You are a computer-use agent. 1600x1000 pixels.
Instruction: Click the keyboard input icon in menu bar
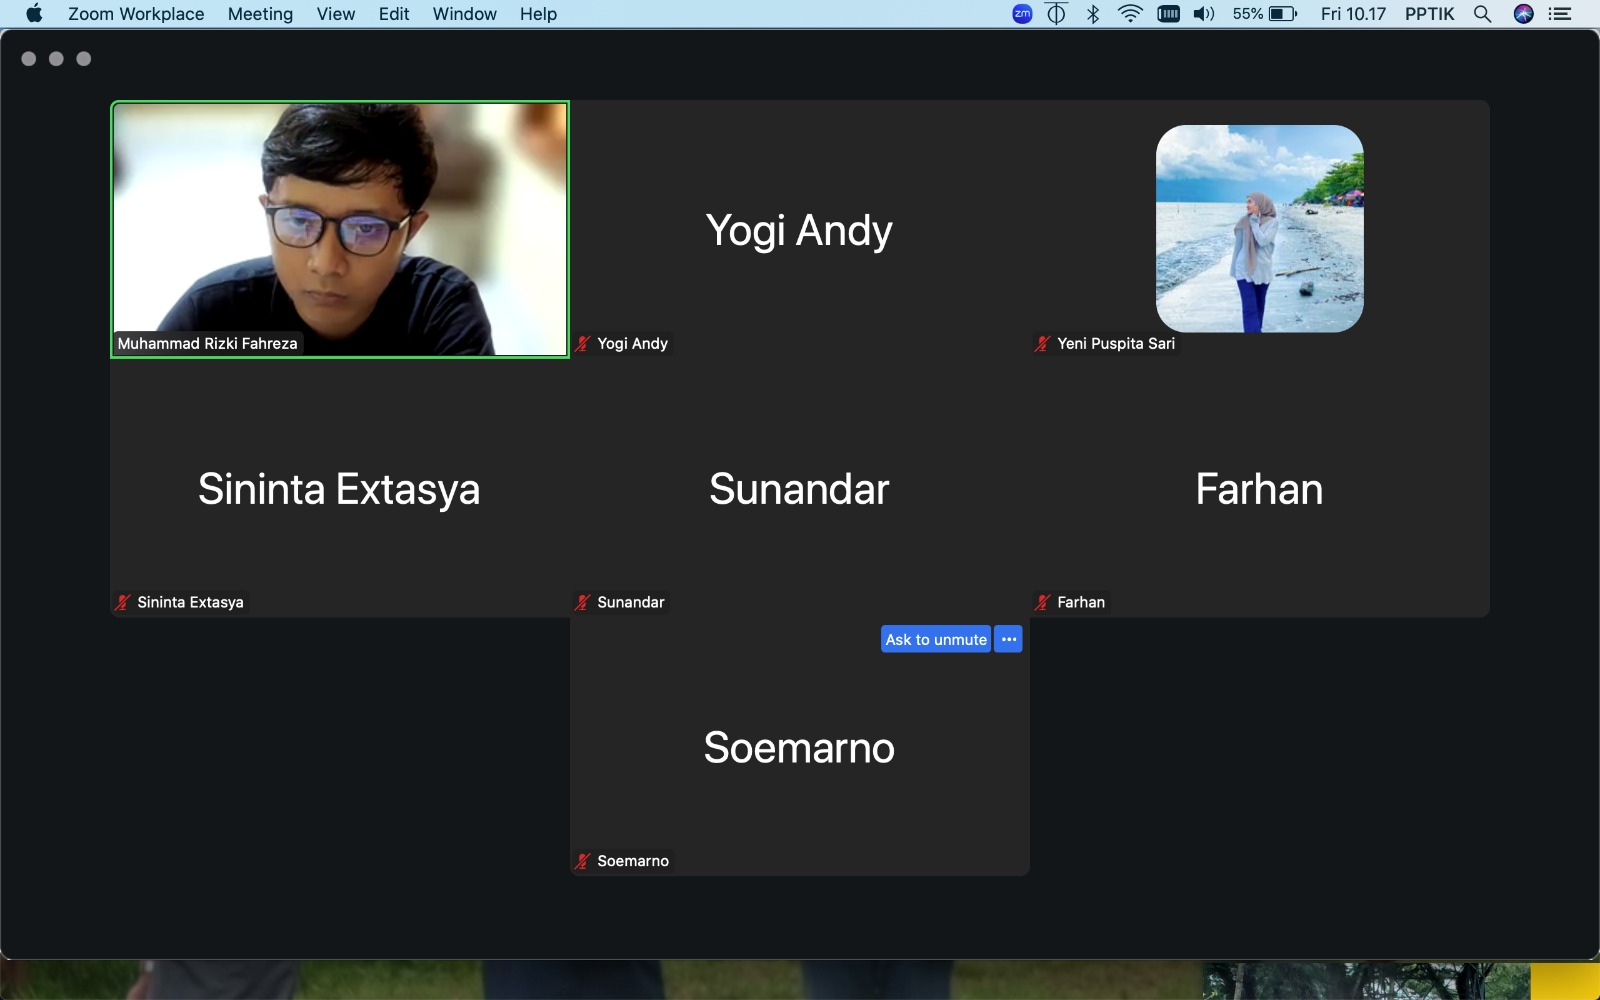coord(1168,14)
